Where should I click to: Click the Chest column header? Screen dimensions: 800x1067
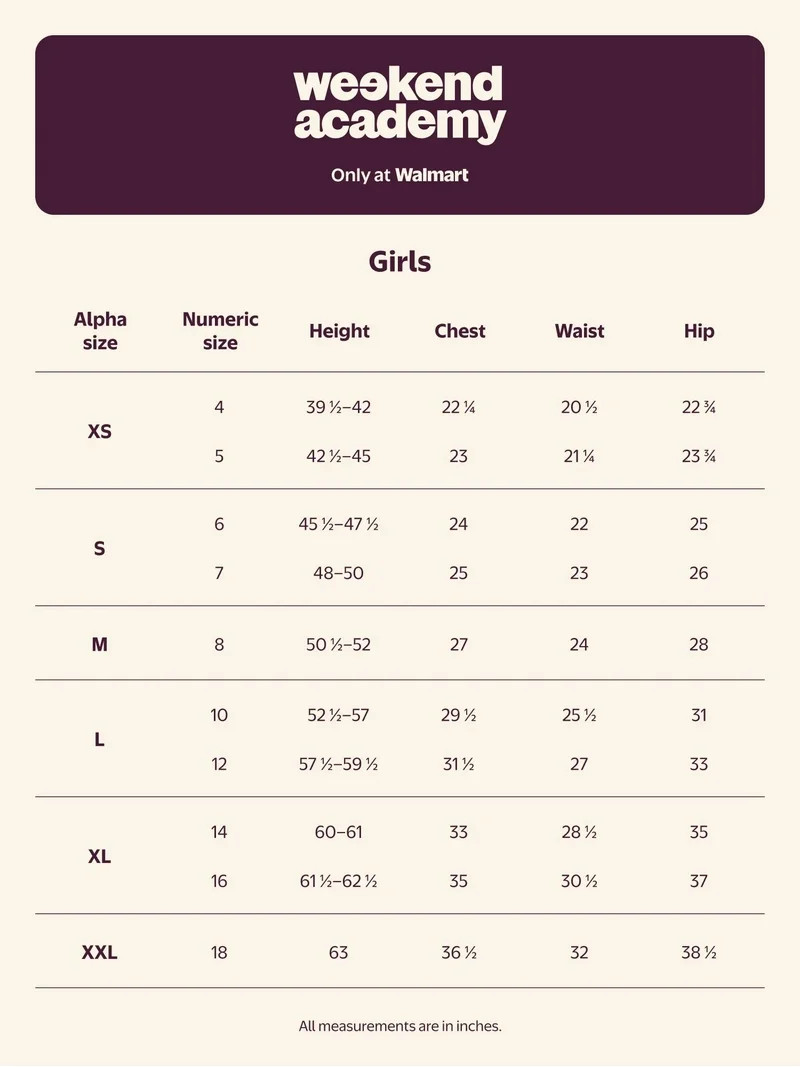click(x=460, y=331)
